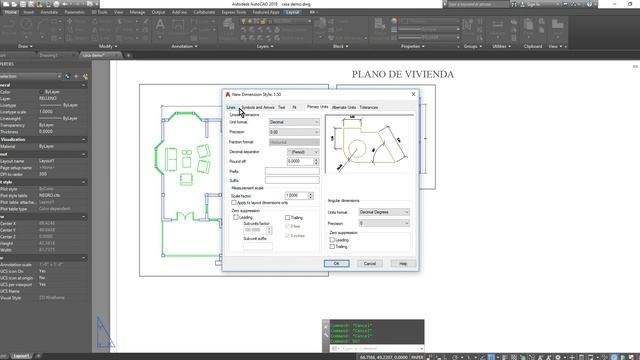The image size is (640, 360).
Task: Click the Round off stepper arrows
Action: point(316,162)
